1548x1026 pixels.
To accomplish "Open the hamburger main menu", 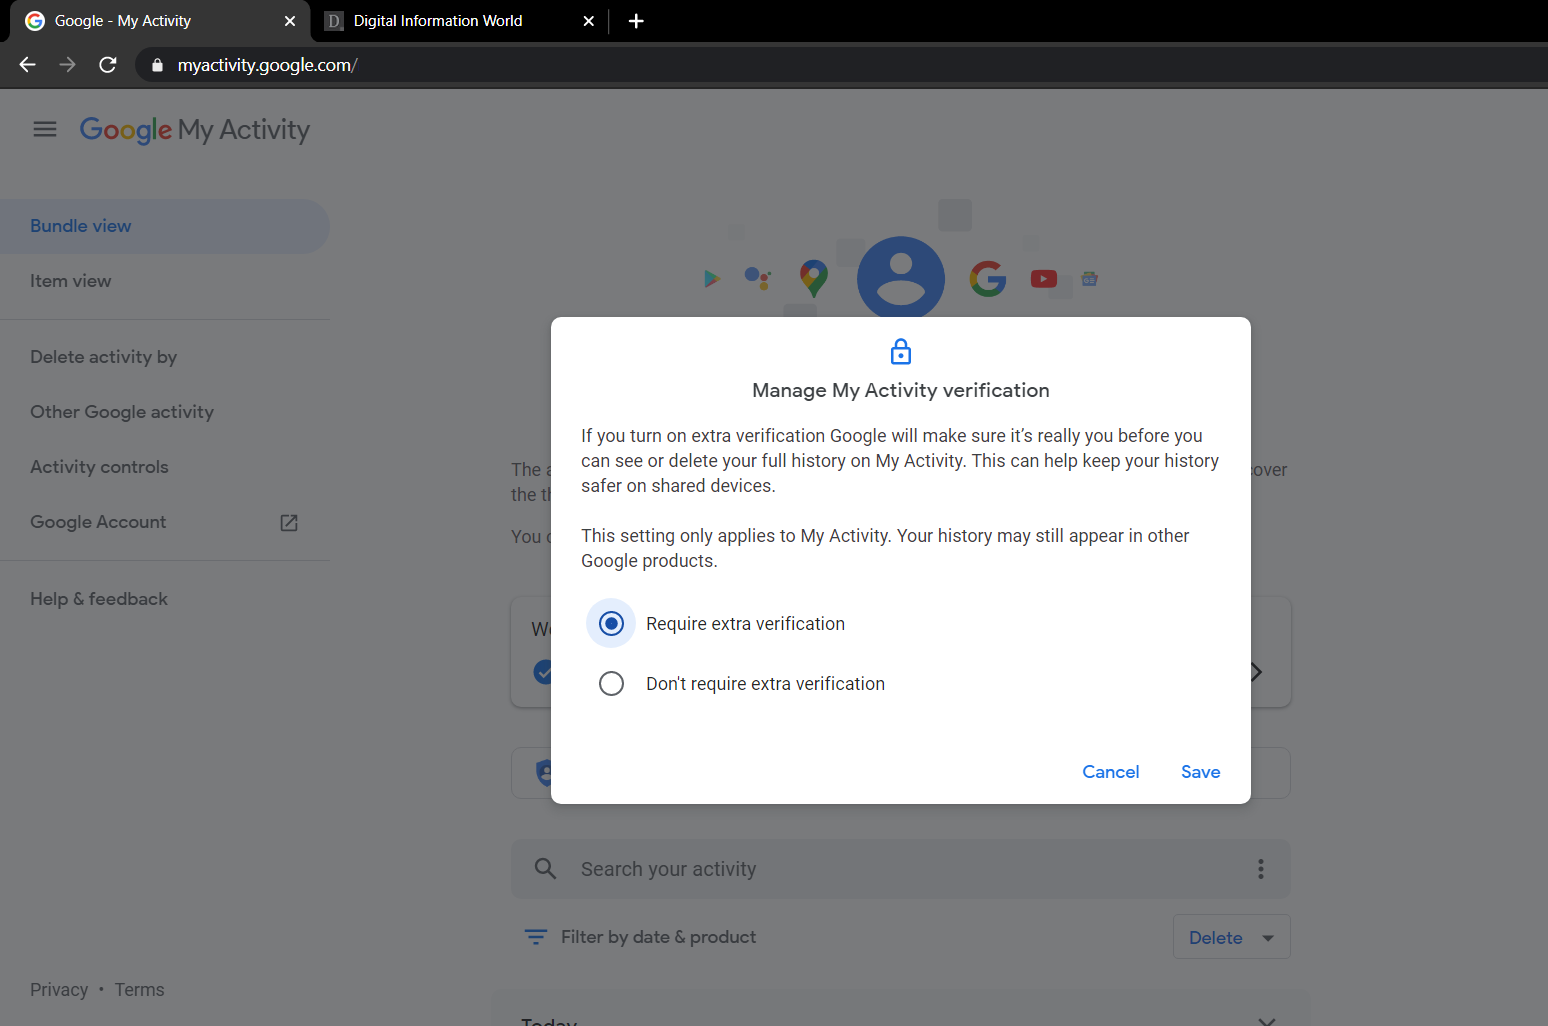I will click(45, 129).
